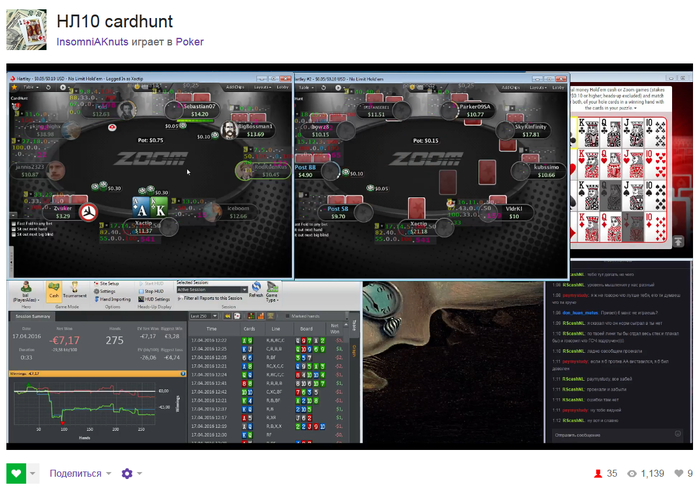Open the Table menu in Hartley #2 window

304,88
